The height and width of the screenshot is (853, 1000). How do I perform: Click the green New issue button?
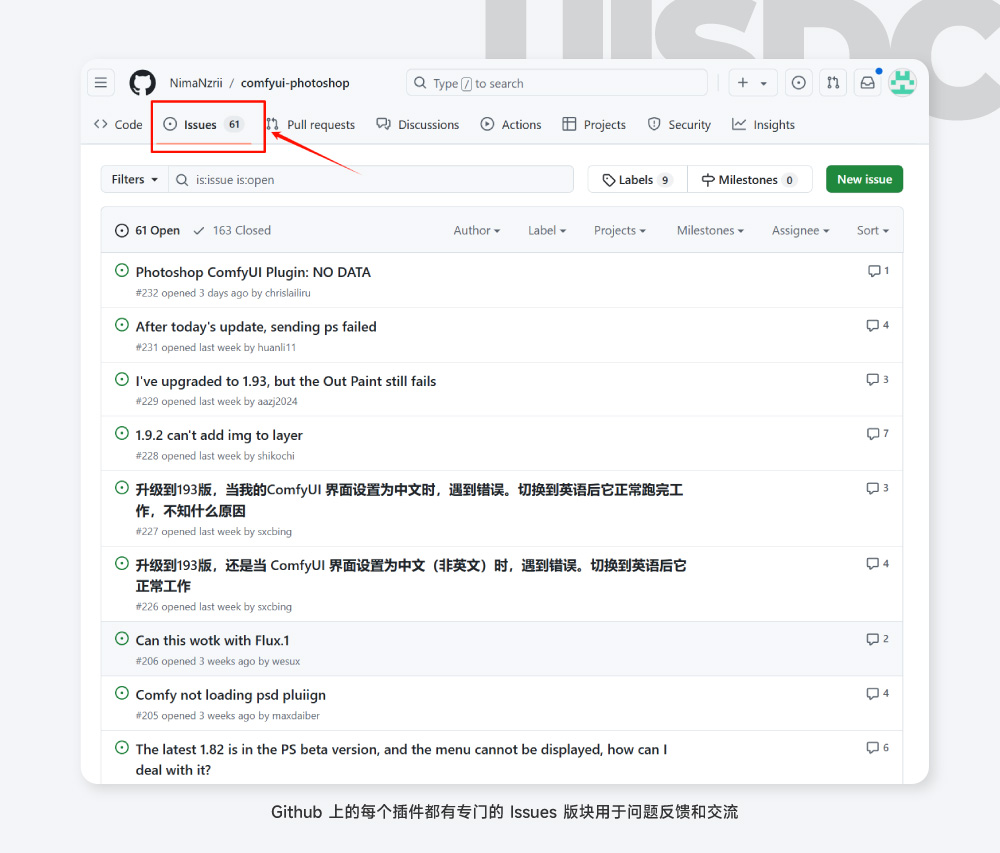tap(864, 179)
